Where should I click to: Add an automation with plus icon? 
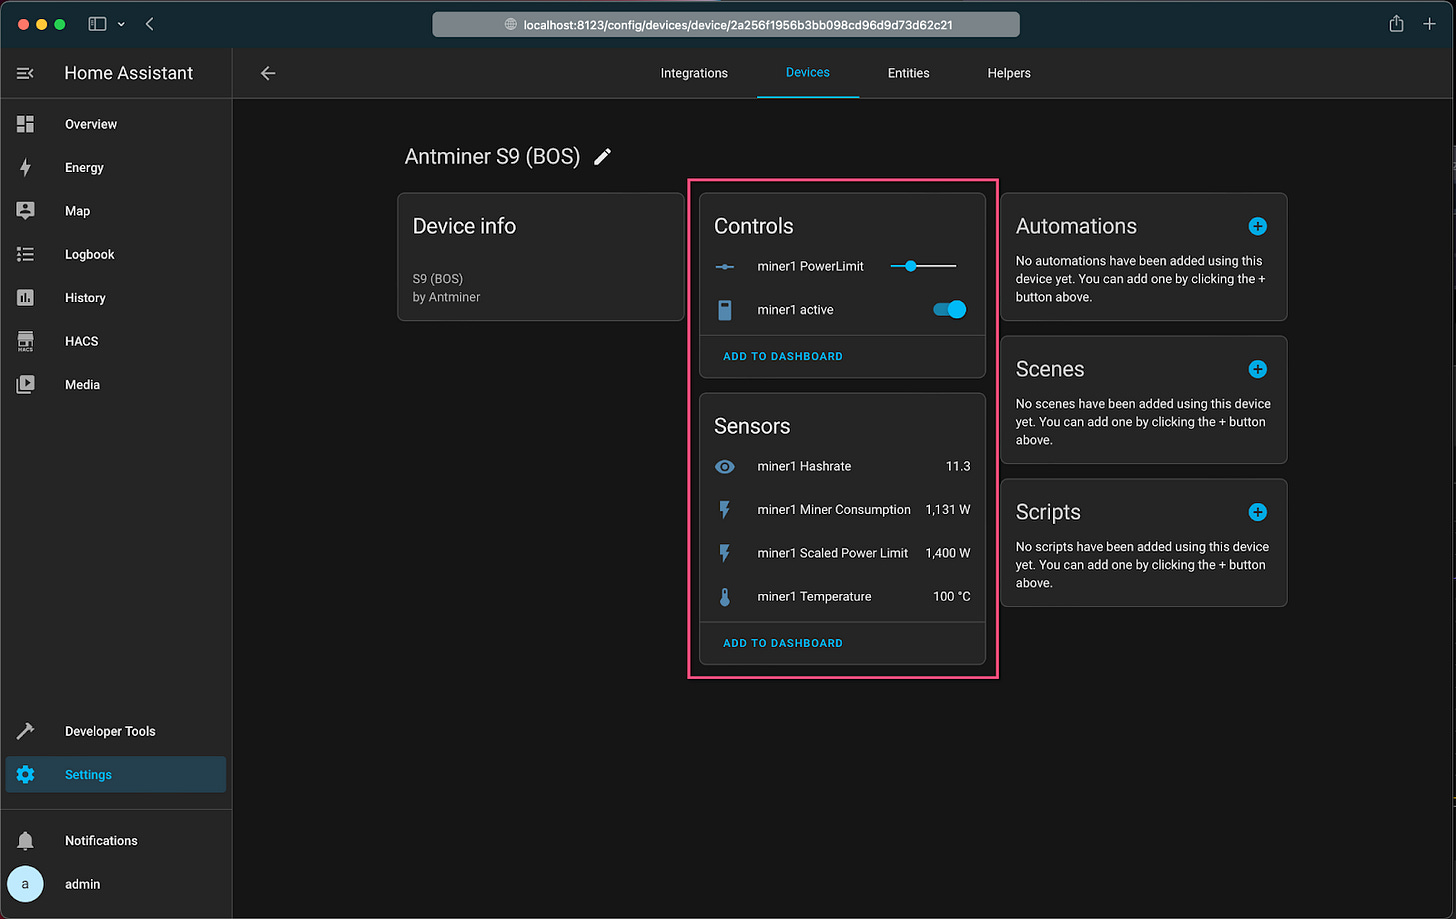point(1258,226)
